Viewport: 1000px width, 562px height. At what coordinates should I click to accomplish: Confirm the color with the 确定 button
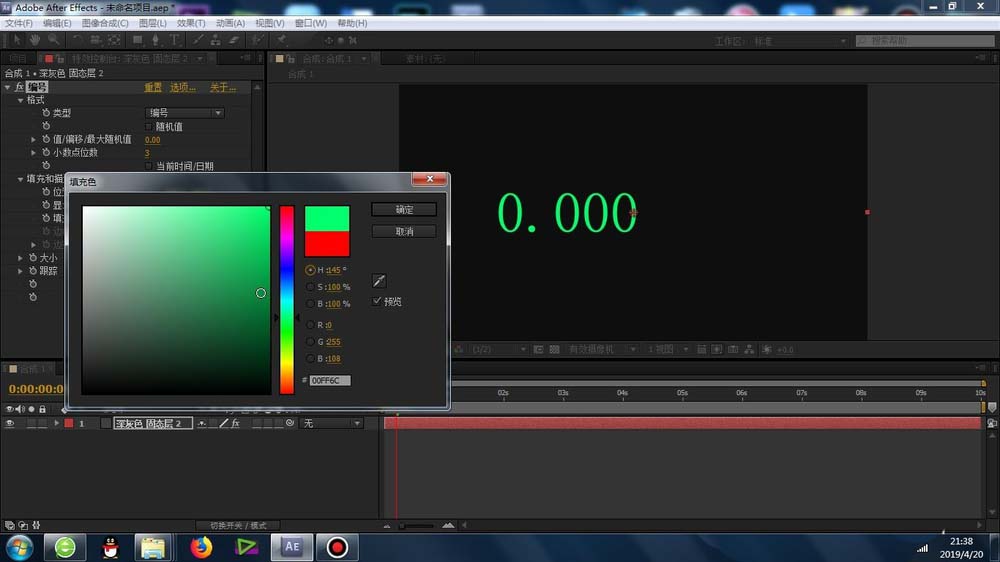coord(404,210)
